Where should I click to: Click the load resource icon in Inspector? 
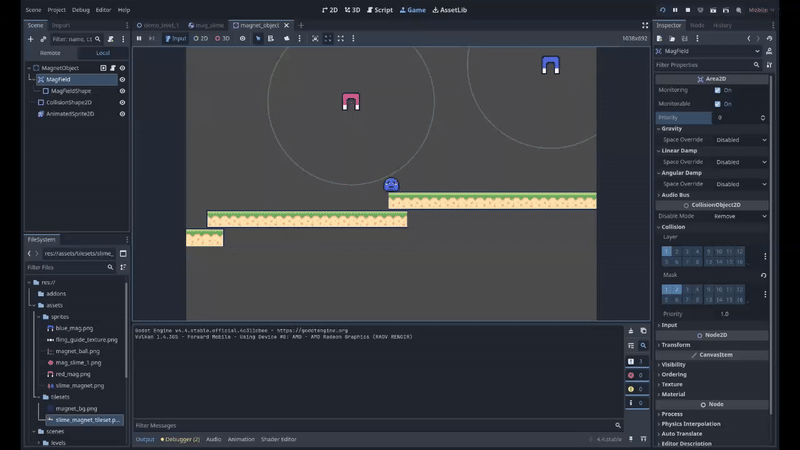[x=672, y=38]
